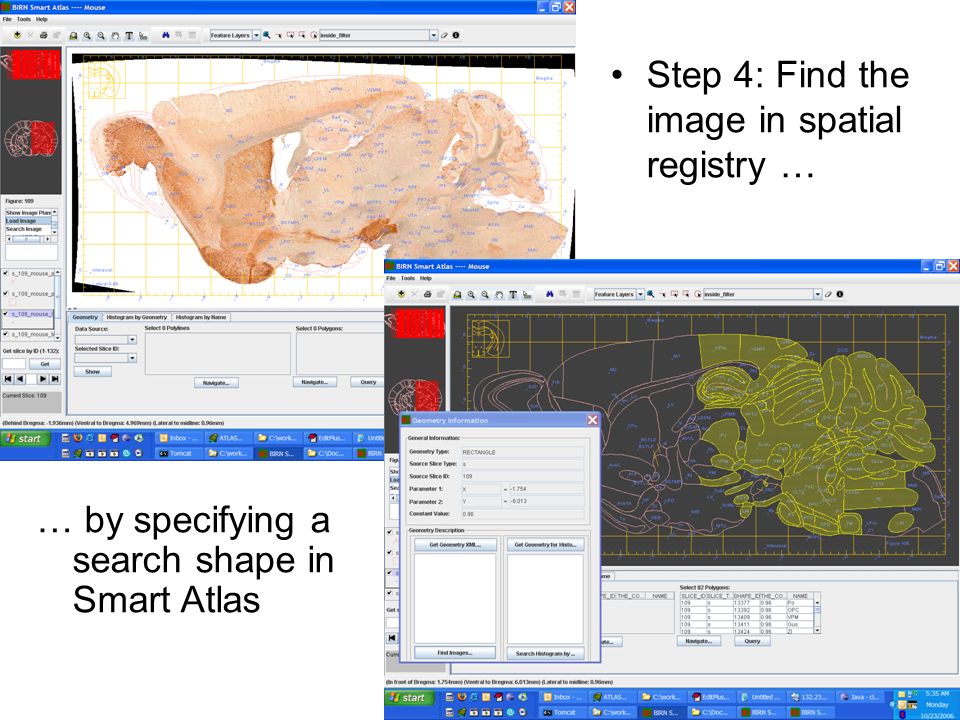Click Search Histogram by button
The width and height of the screenshot is (960, 720).
[545, 653]
